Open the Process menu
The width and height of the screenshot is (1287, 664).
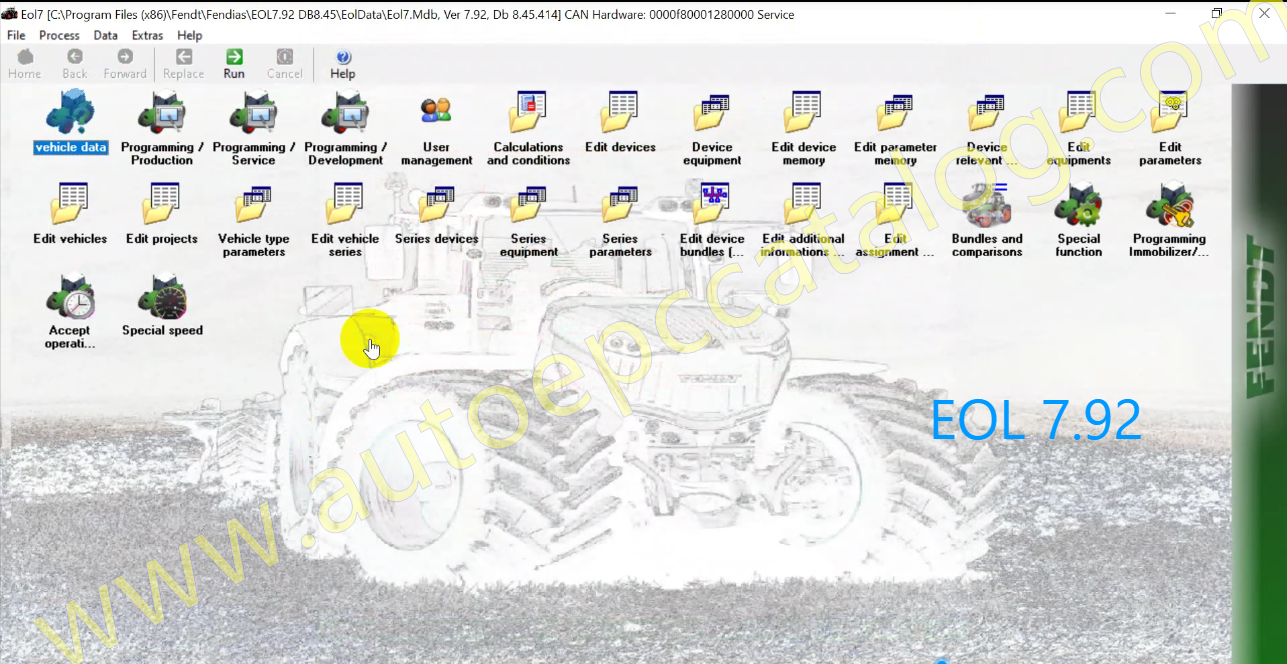coord(59,35)
